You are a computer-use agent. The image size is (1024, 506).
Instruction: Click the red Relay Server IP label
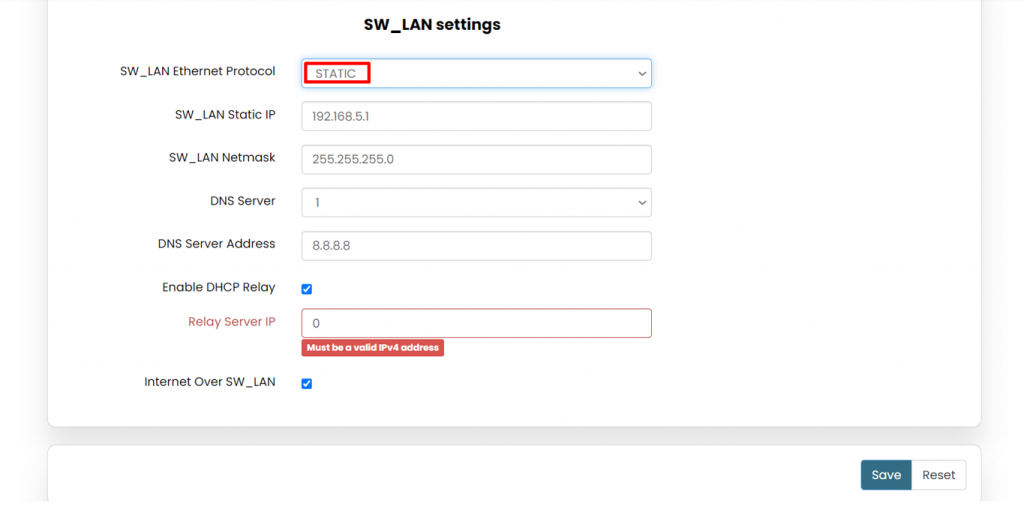point(231,322)
